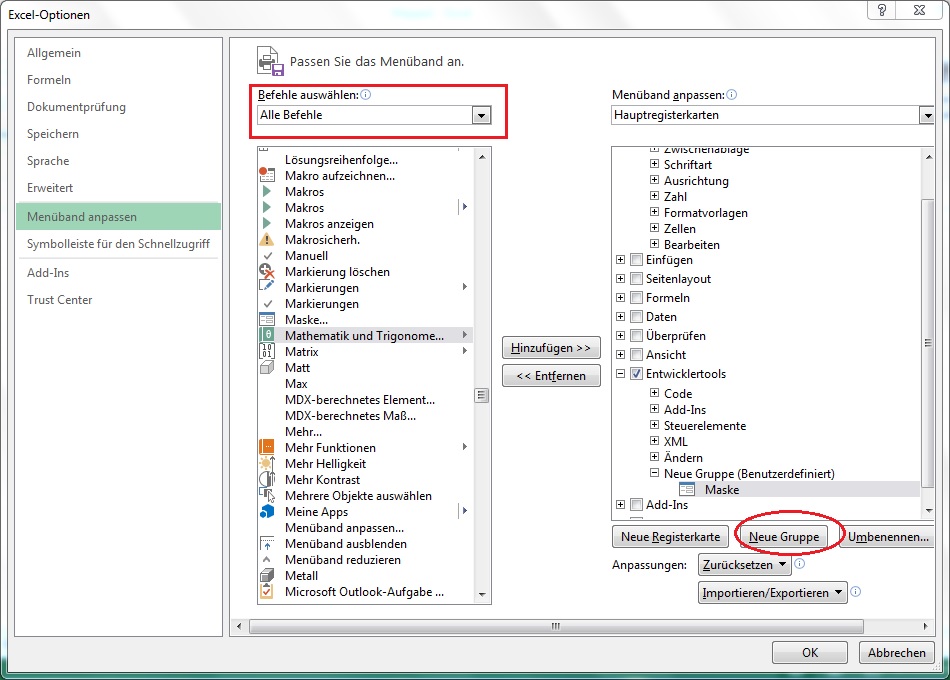Check the Seitenlayout checkbox
950x680 pixels.
[x=636, y=279]
